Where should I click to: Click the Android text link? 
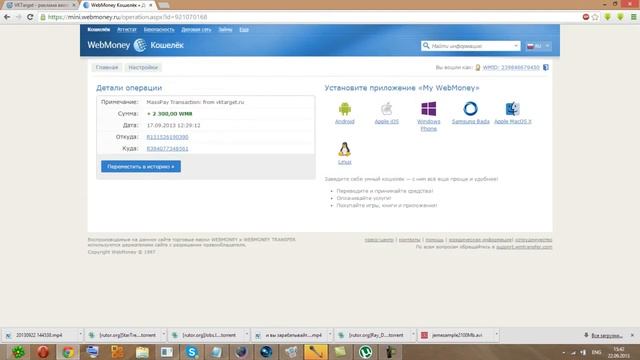coord(344,122)
